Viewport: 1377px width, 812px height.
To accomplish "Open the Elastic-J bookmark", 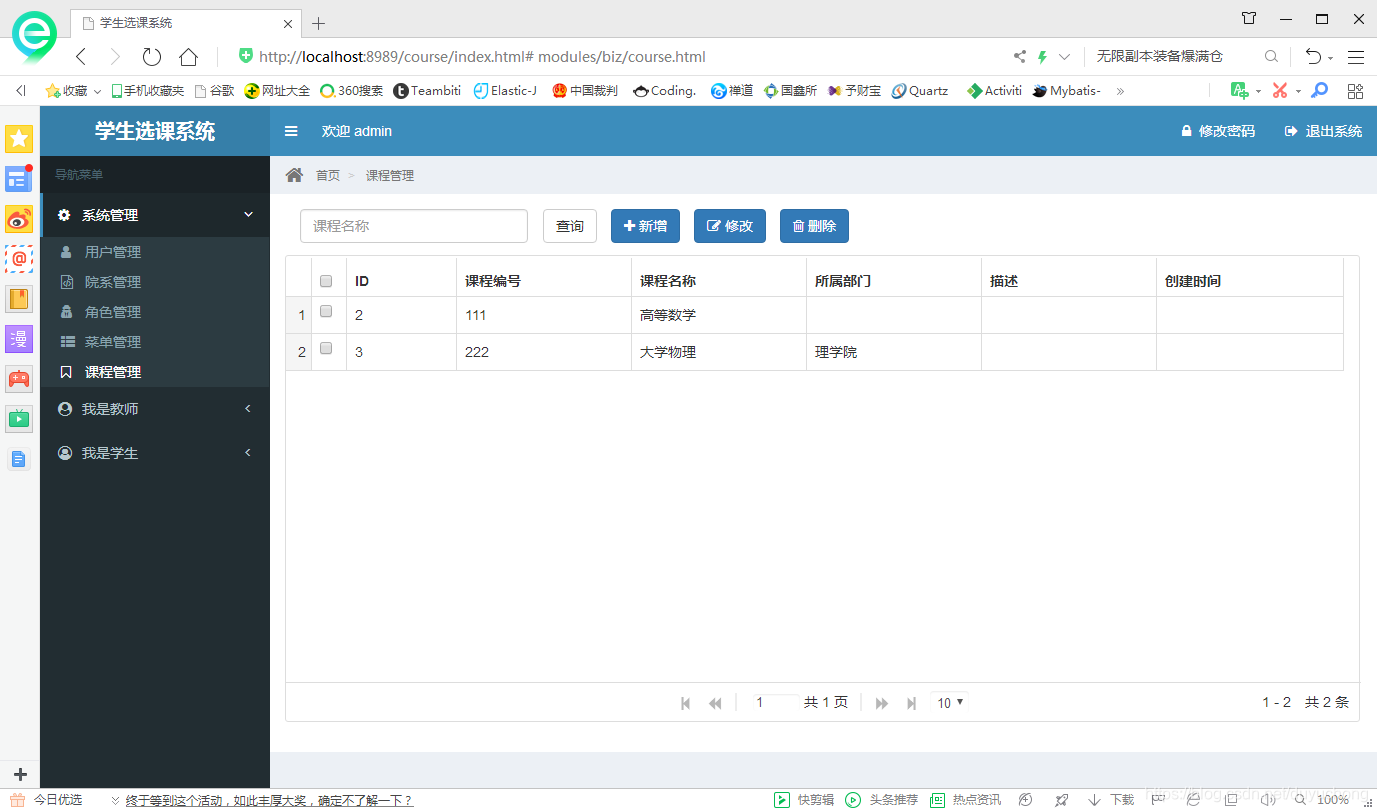I will [x=505, y=90].
